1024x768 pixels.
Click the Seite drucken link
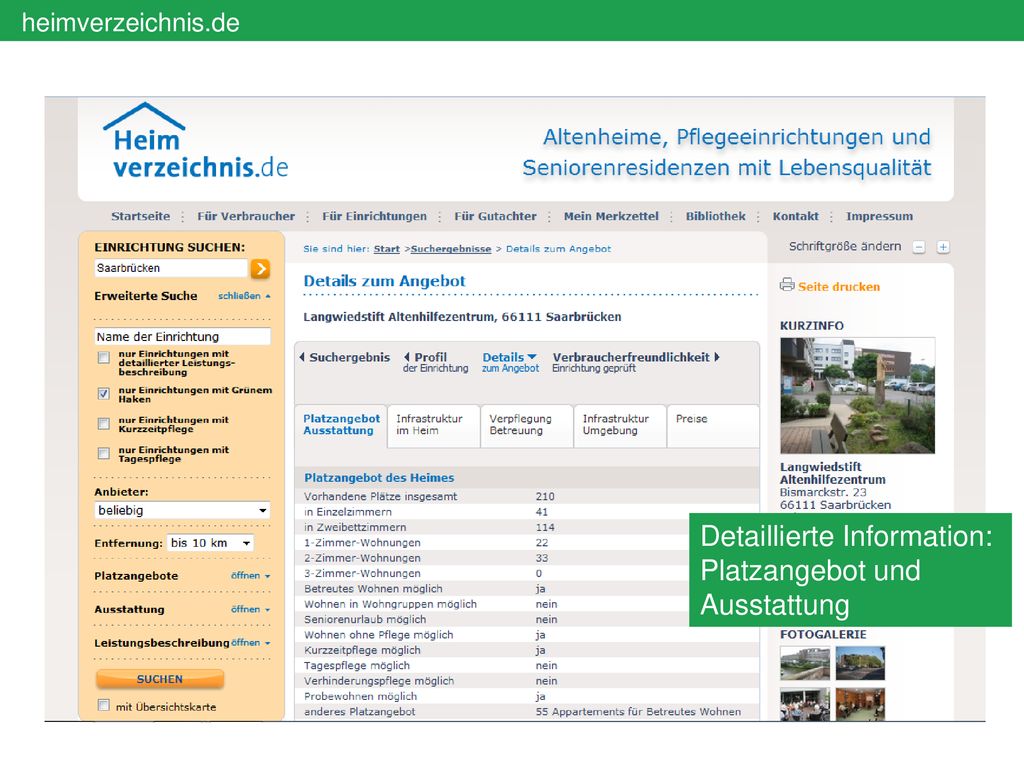point(839,287)
